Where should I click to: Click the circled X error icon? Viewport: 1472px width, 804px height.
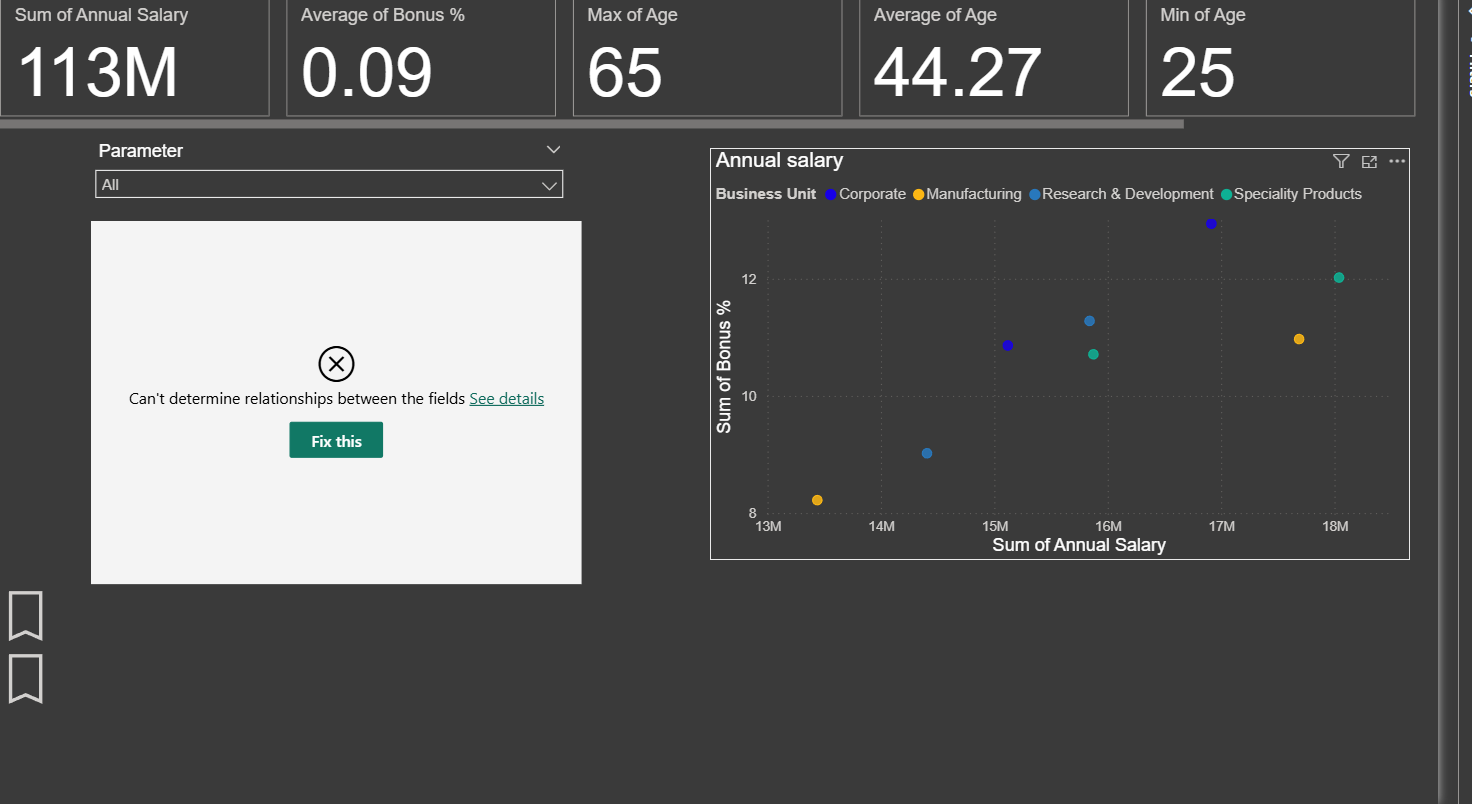coord(336,364)
